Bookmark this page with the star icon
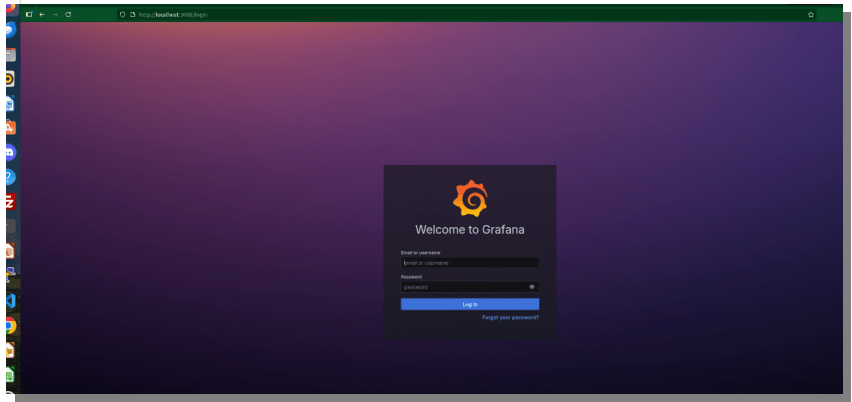The width and height of the screenshot is (852, 402). pyautogui.click(x=810, y=14)
